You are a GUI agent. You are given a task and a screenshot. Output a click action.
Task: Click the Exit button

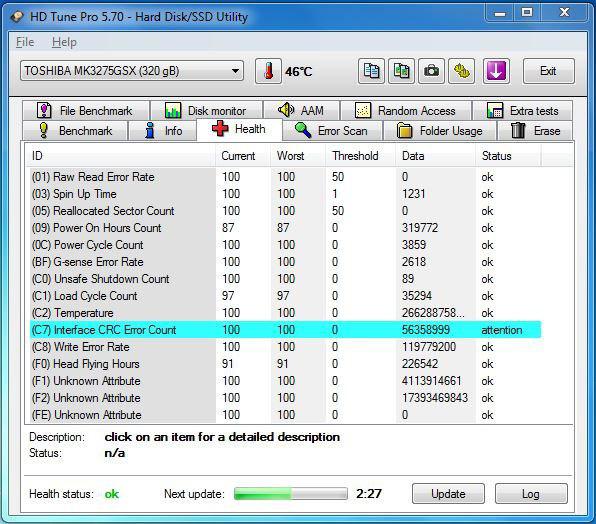coord(548,71)
